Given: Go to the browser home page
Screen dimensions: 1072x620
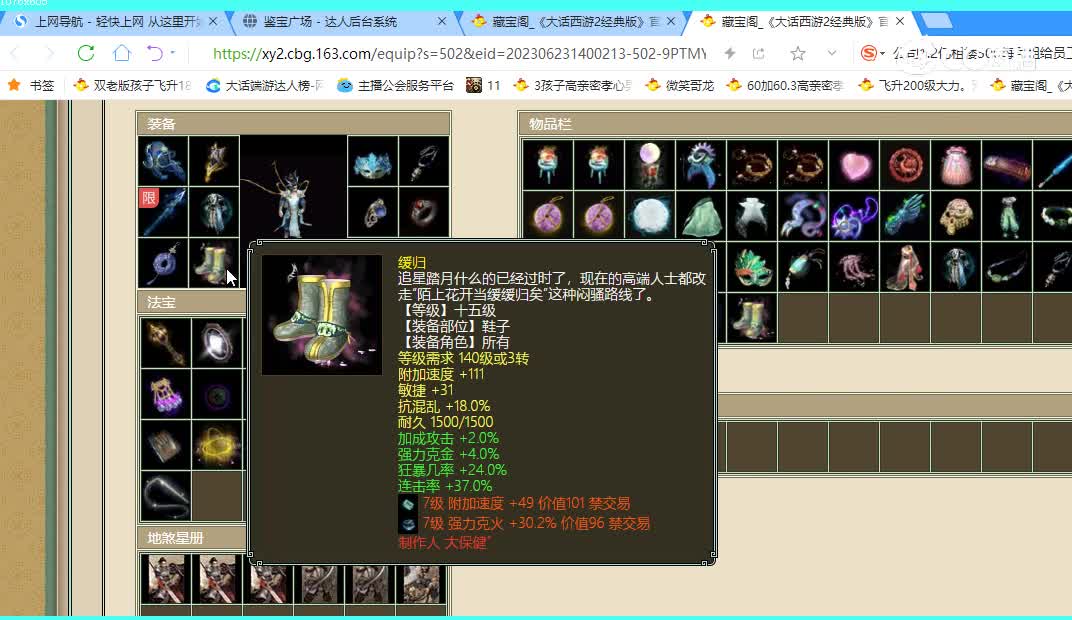Looking at the screenshot, I should coord(122,53).
